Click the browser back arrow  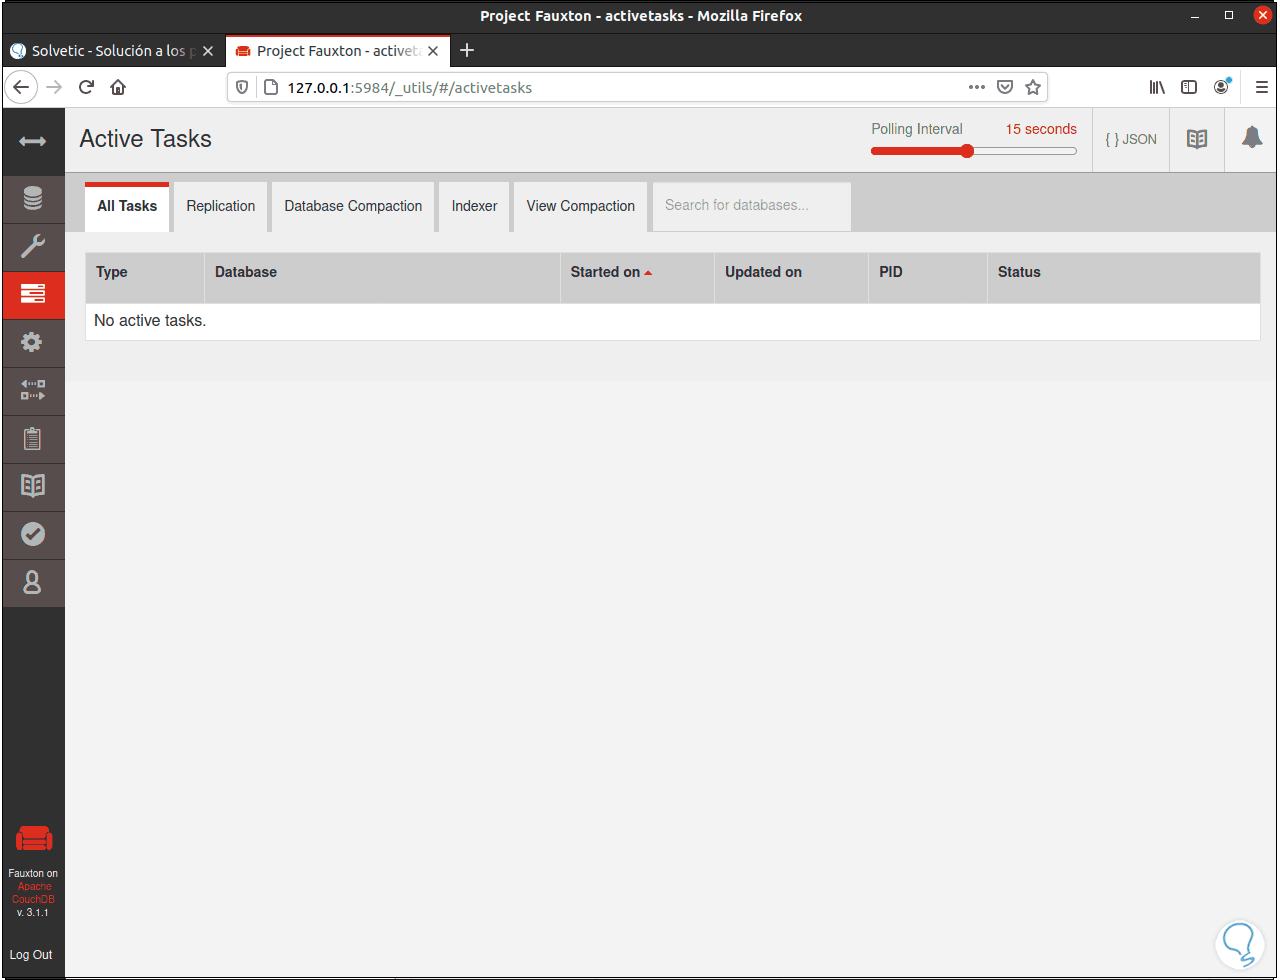(22, 87)
